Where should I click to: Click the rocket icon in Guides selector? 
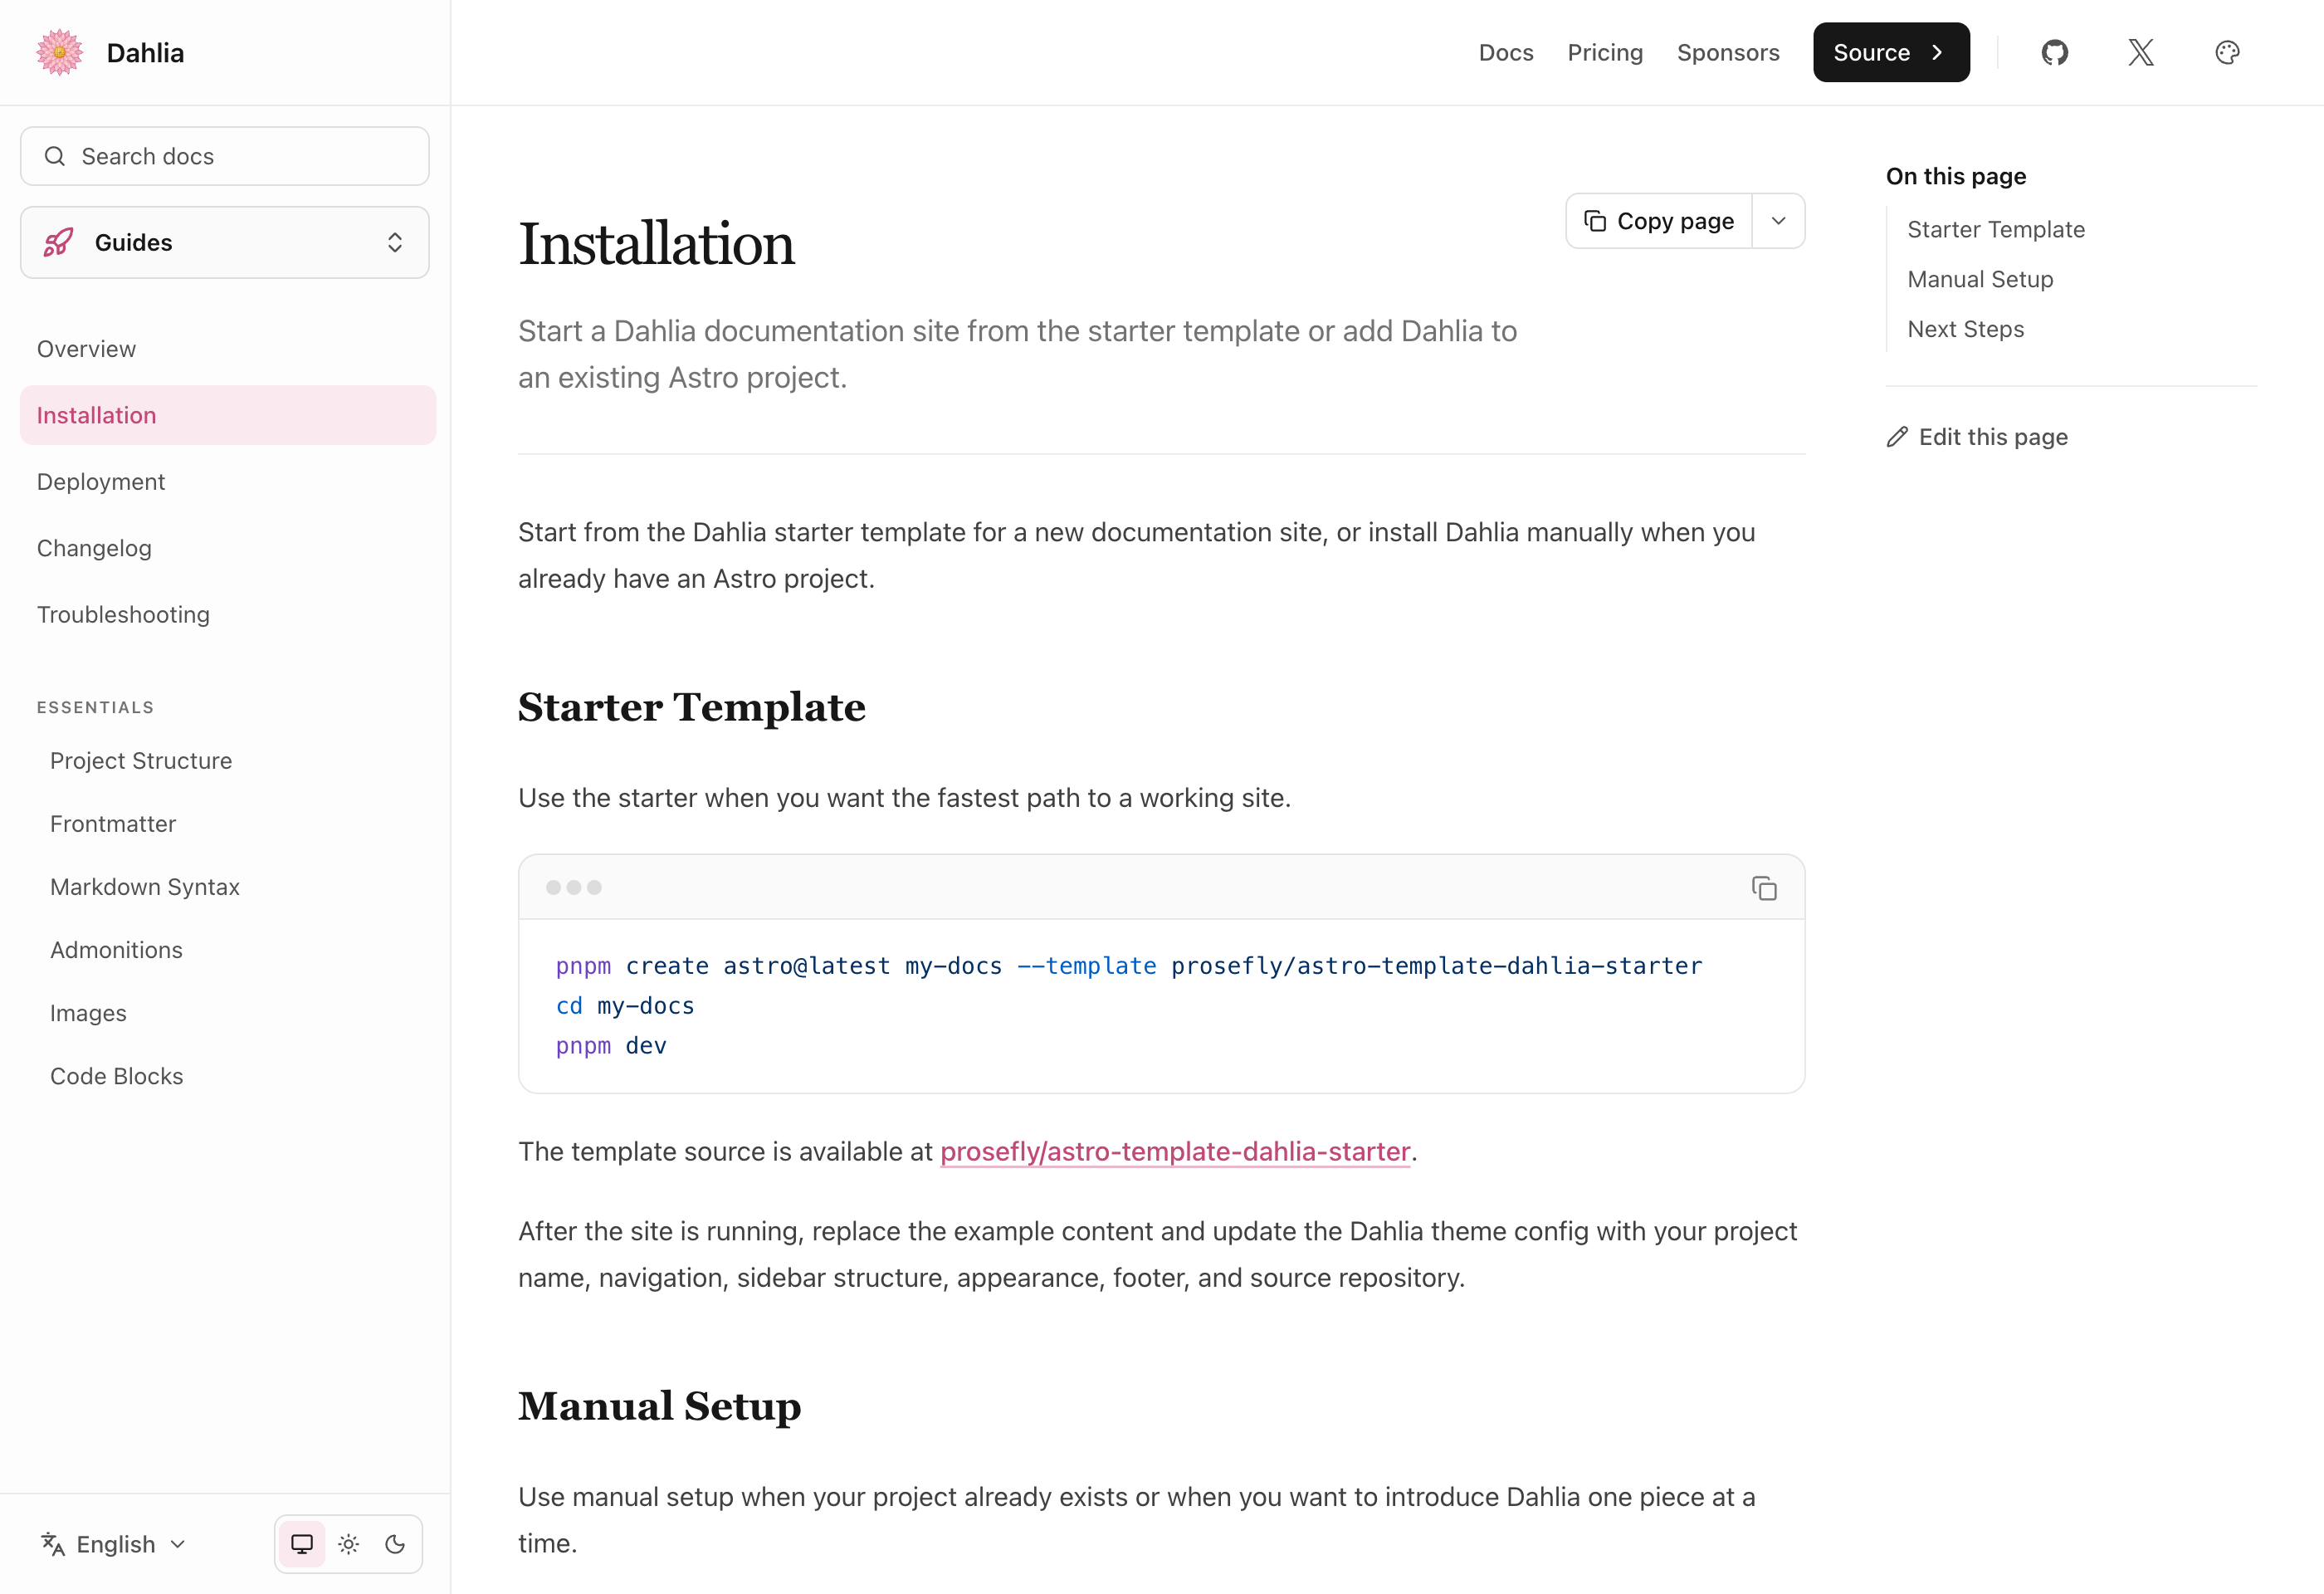59,242
